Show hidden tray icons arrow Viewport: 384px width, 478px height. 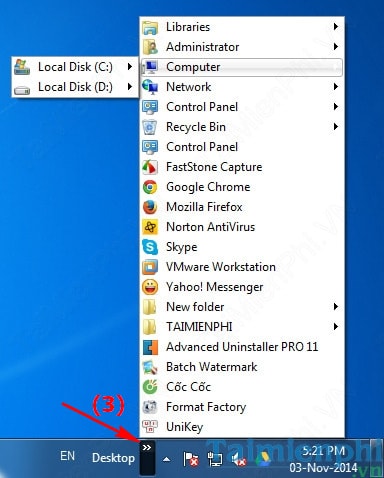pyautogui.click(x=166, y=460)
